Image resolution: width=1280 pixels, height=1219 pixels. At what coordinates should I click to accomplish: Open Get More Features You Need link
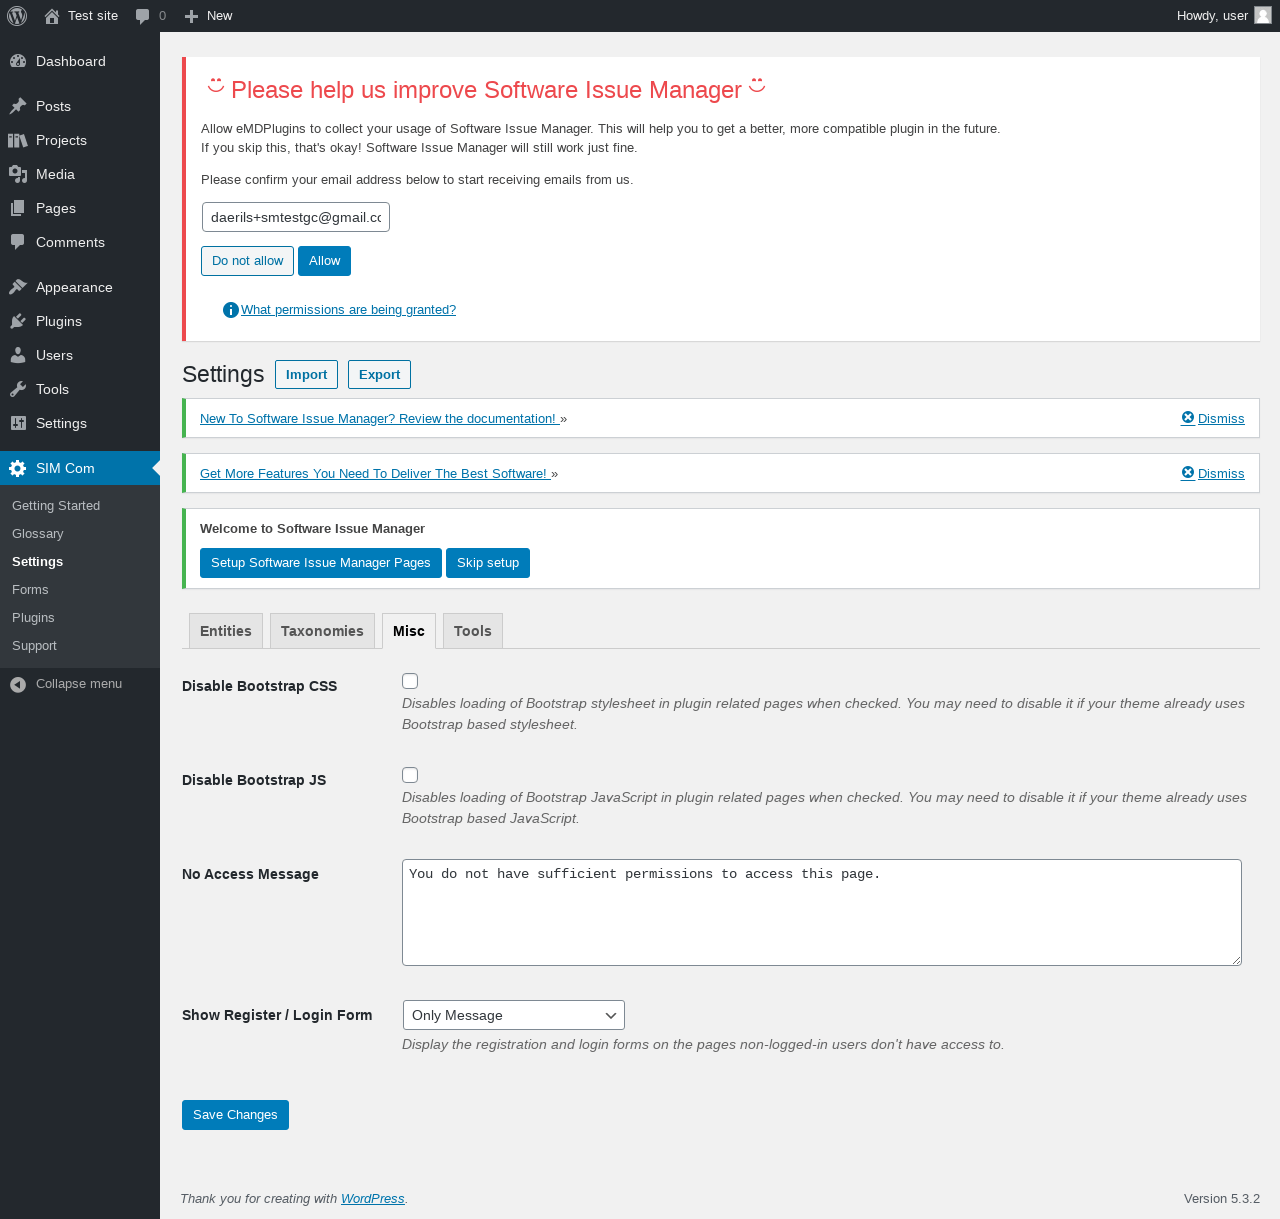point(375,474)
